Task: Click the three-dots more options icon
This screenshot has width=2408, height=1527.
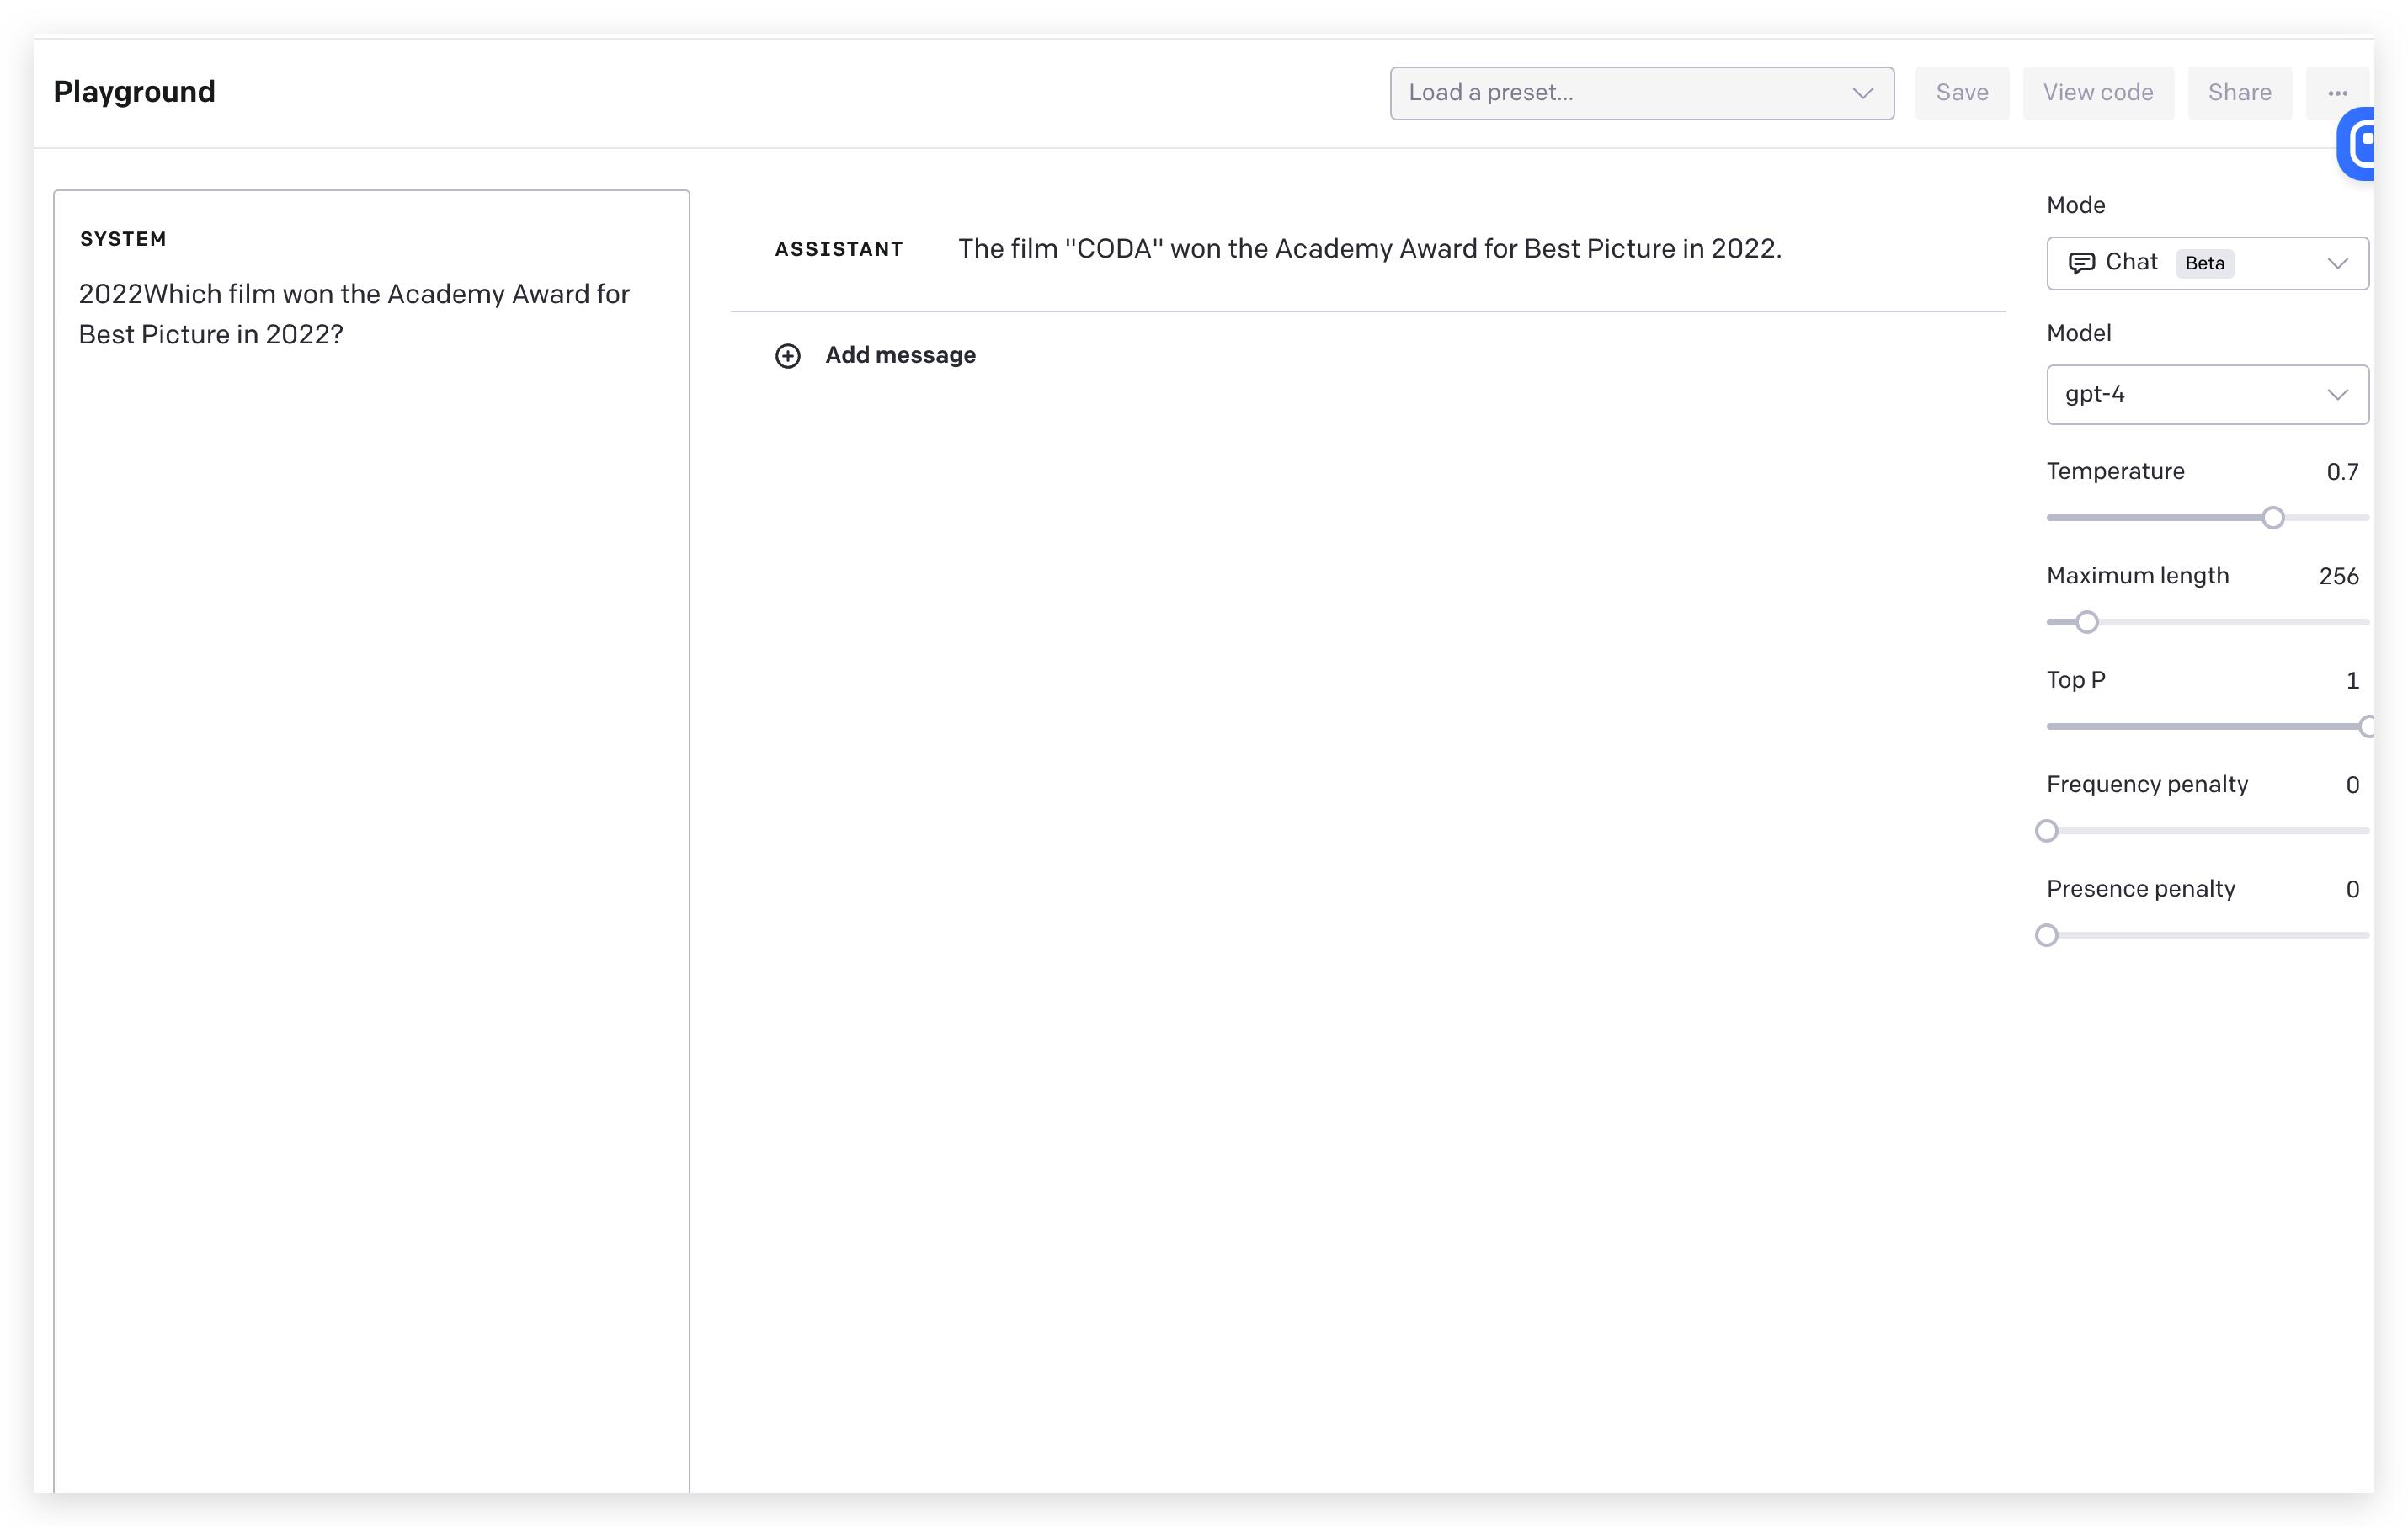Action: click(2337, 93)
